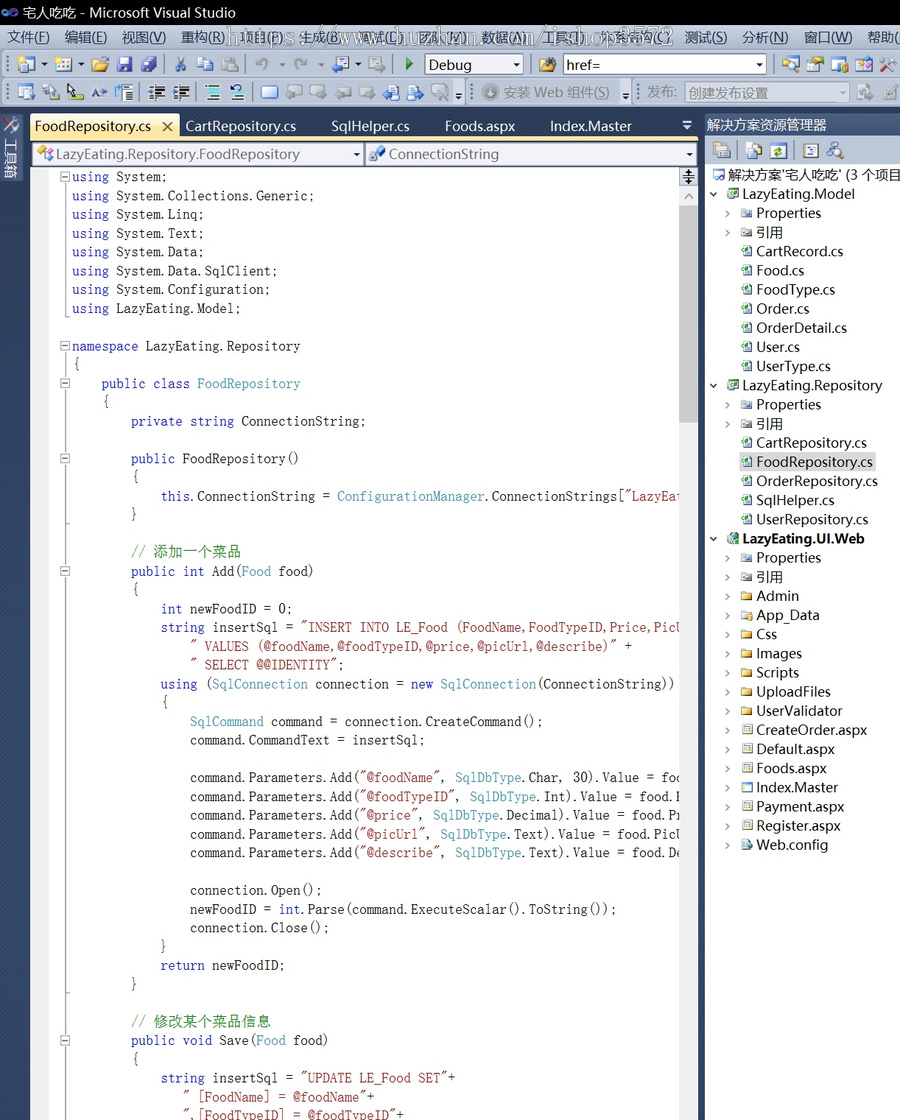900x1120 pixels.
Task: Open the 编辑(E) menu
Action: pos(86,37)
